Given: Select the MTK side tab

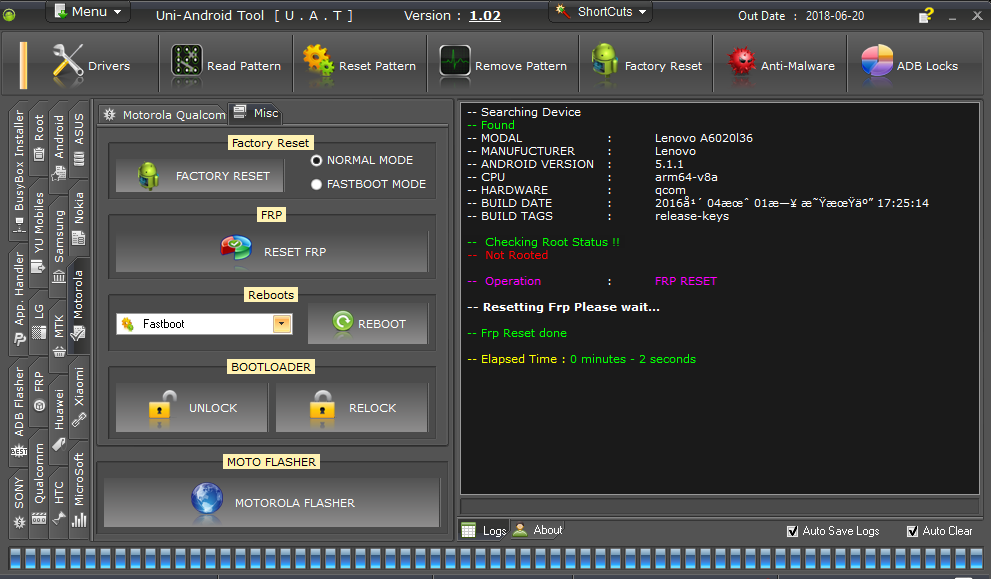Looking at the screenshot, I should pos(59,334).
